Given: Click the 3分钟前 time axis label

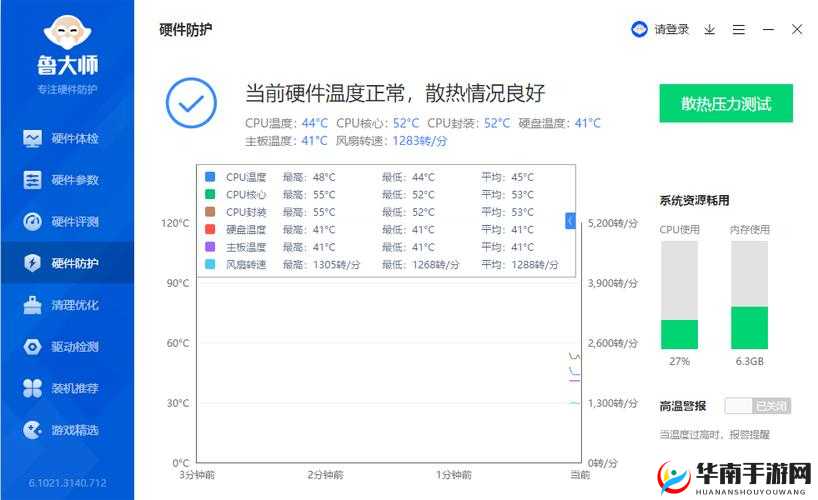Looking at the screenshot, I should point(197,475).
